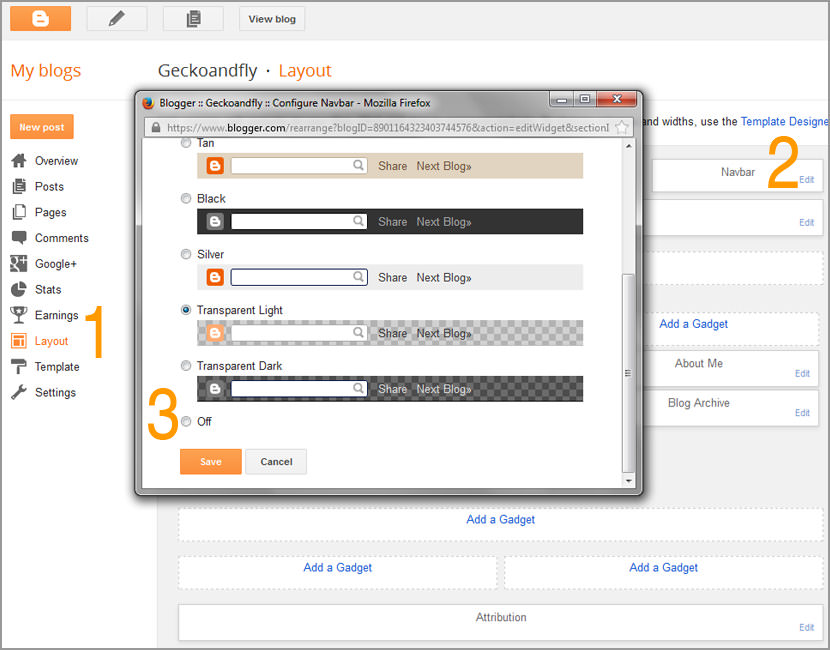Click the dialog scrollbar up arrow
The width and height of the screenshot is (830, 650).
(x=628, y=146)
